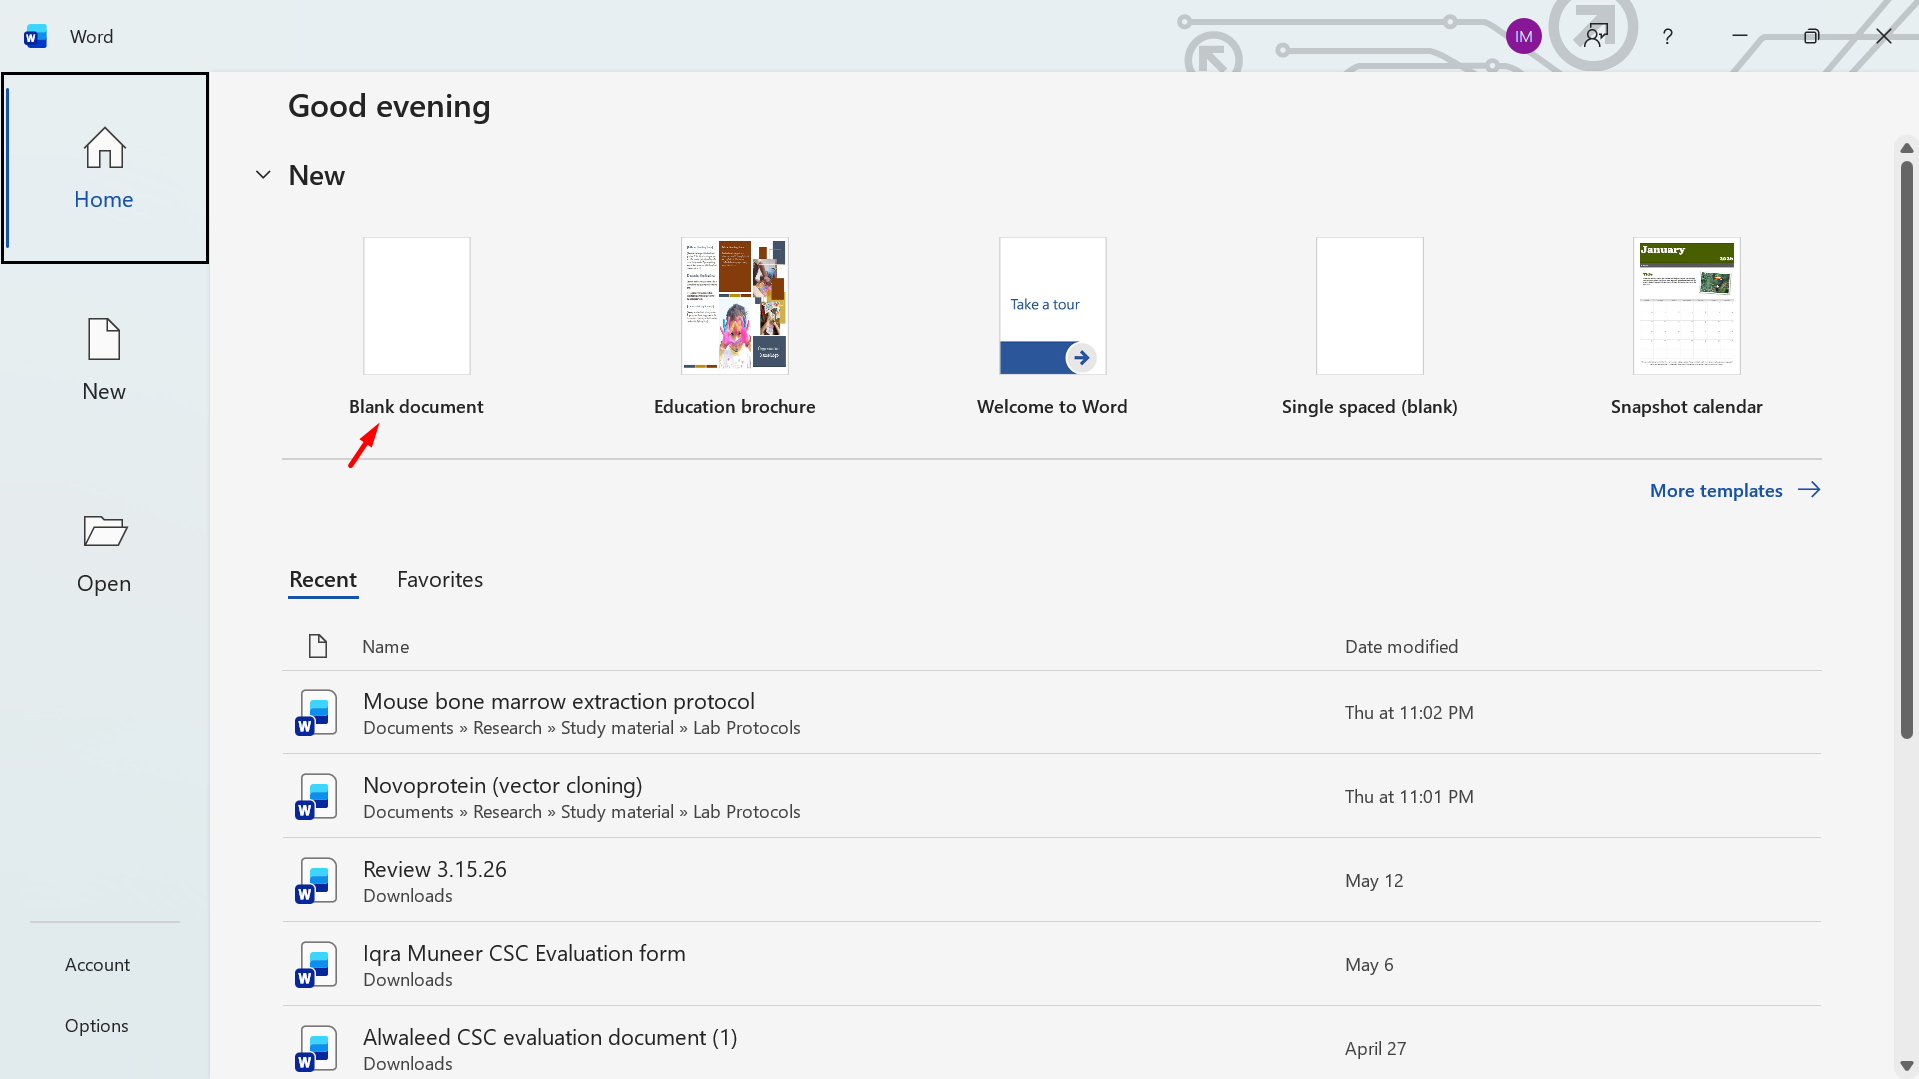Collapse the New section chevron
This screenshot has width=1919, height=1079.
pyautogui.click(x=263, y=175)
